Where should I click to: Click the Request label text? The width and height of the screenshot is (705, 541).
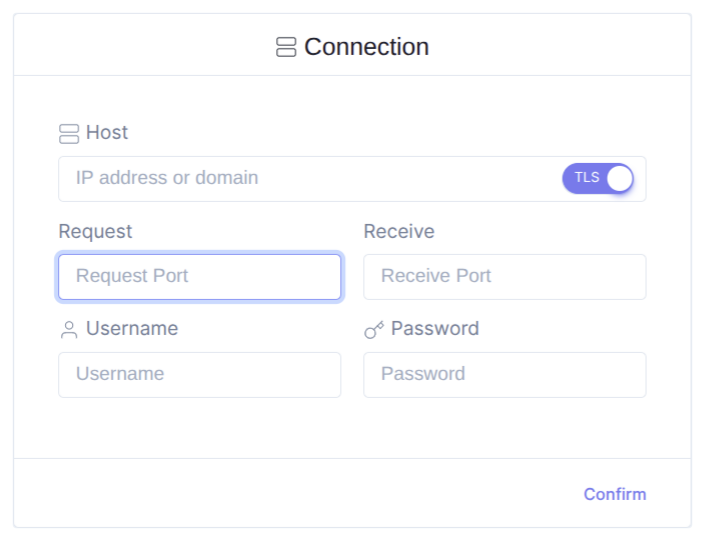pyautogui.click(x=95, y=231)
